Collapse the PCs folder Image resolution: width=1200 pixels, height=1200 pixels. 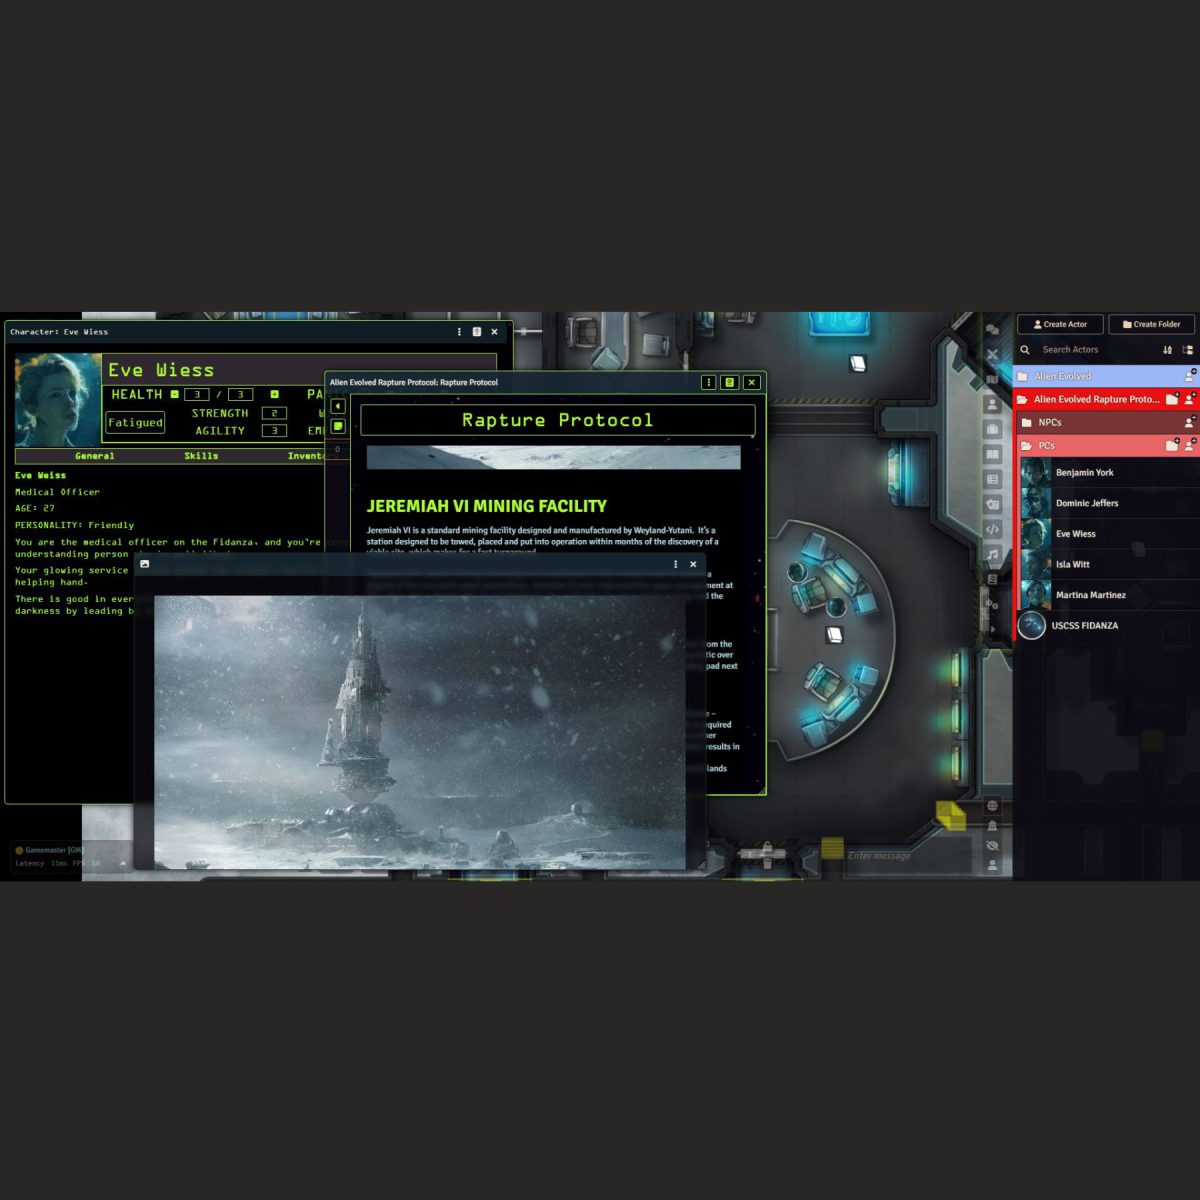point(1046,446)
